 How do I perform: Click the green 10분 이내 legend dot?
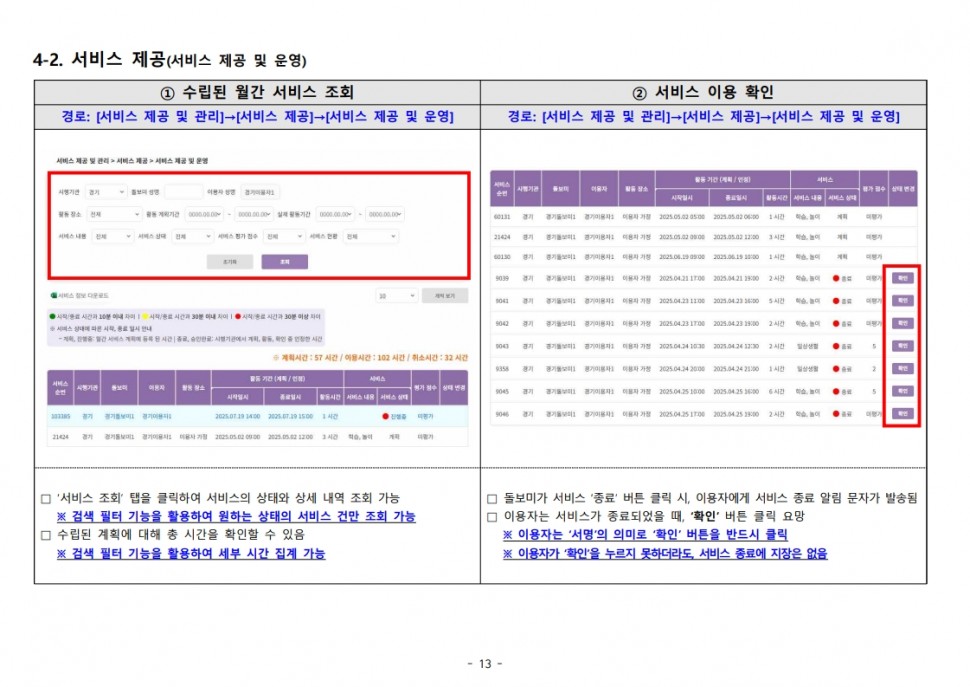point(52,316)
